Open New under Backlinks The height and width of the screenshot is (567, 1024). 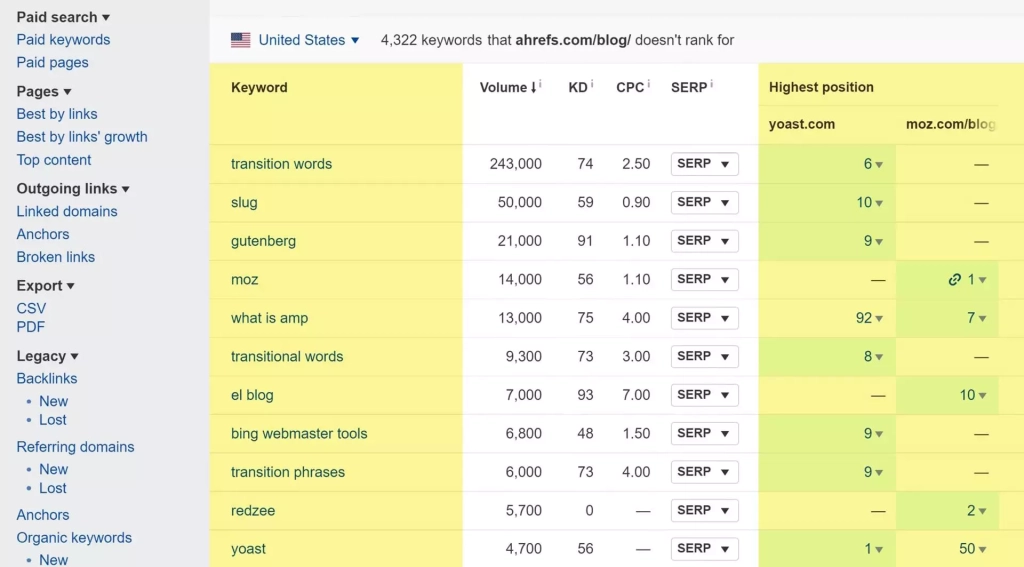coord(54,402)
